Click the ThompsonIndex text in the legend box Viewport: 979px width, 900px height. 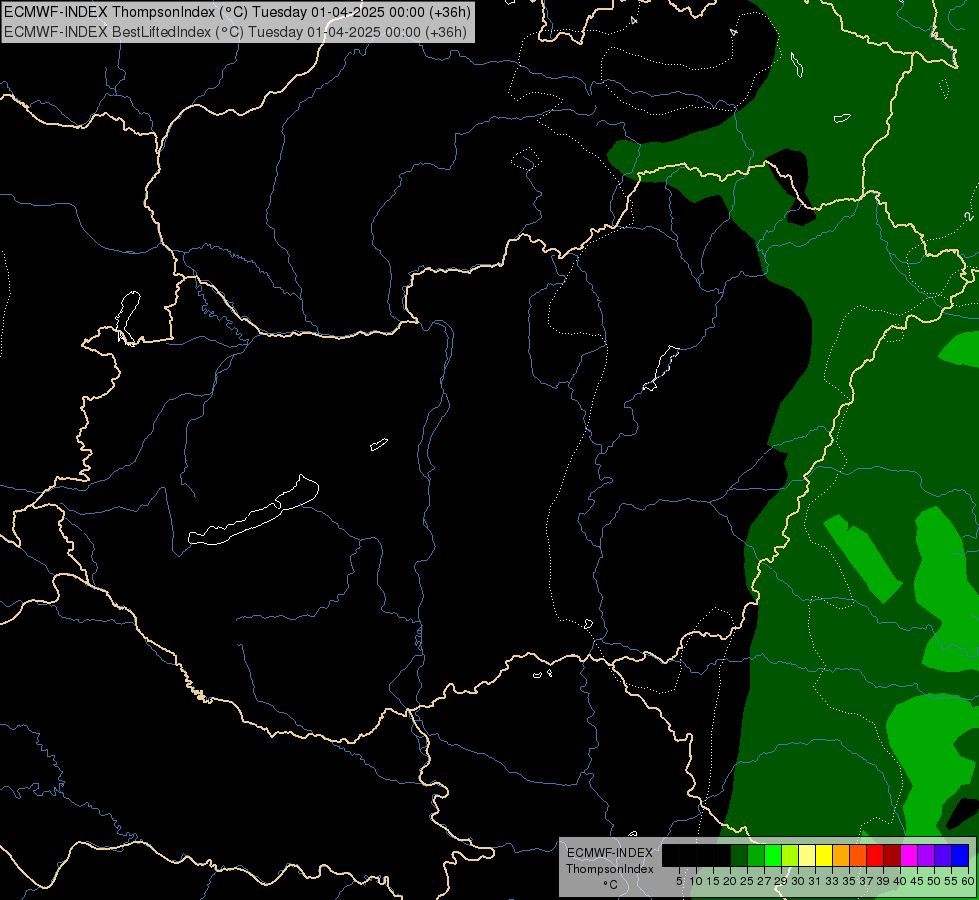[610, 869]
